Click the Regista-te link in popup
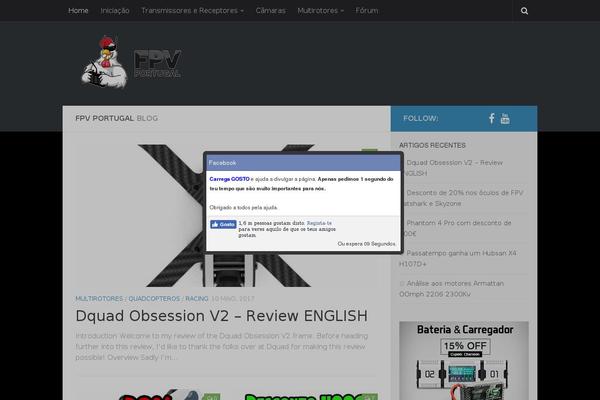Viewport: 600px width, 400px height. (319, 223)
